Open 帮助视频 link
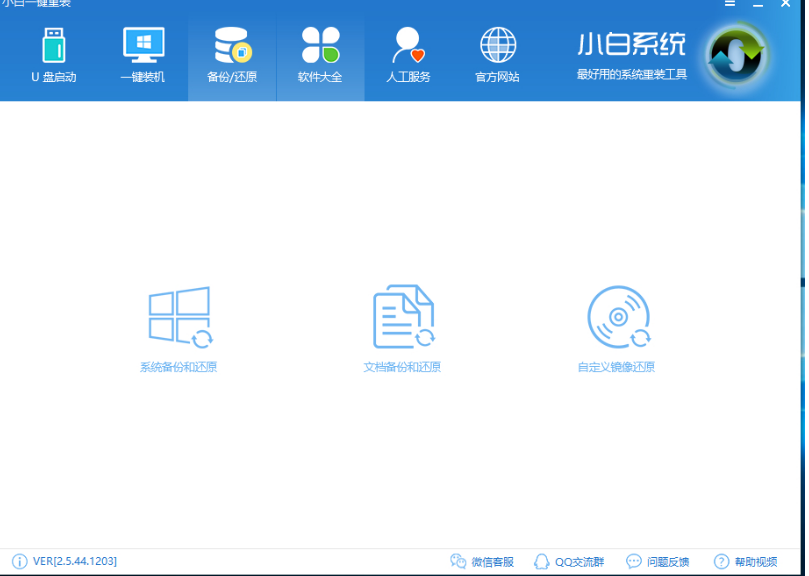The image size is (809, 576). point(756,562)
